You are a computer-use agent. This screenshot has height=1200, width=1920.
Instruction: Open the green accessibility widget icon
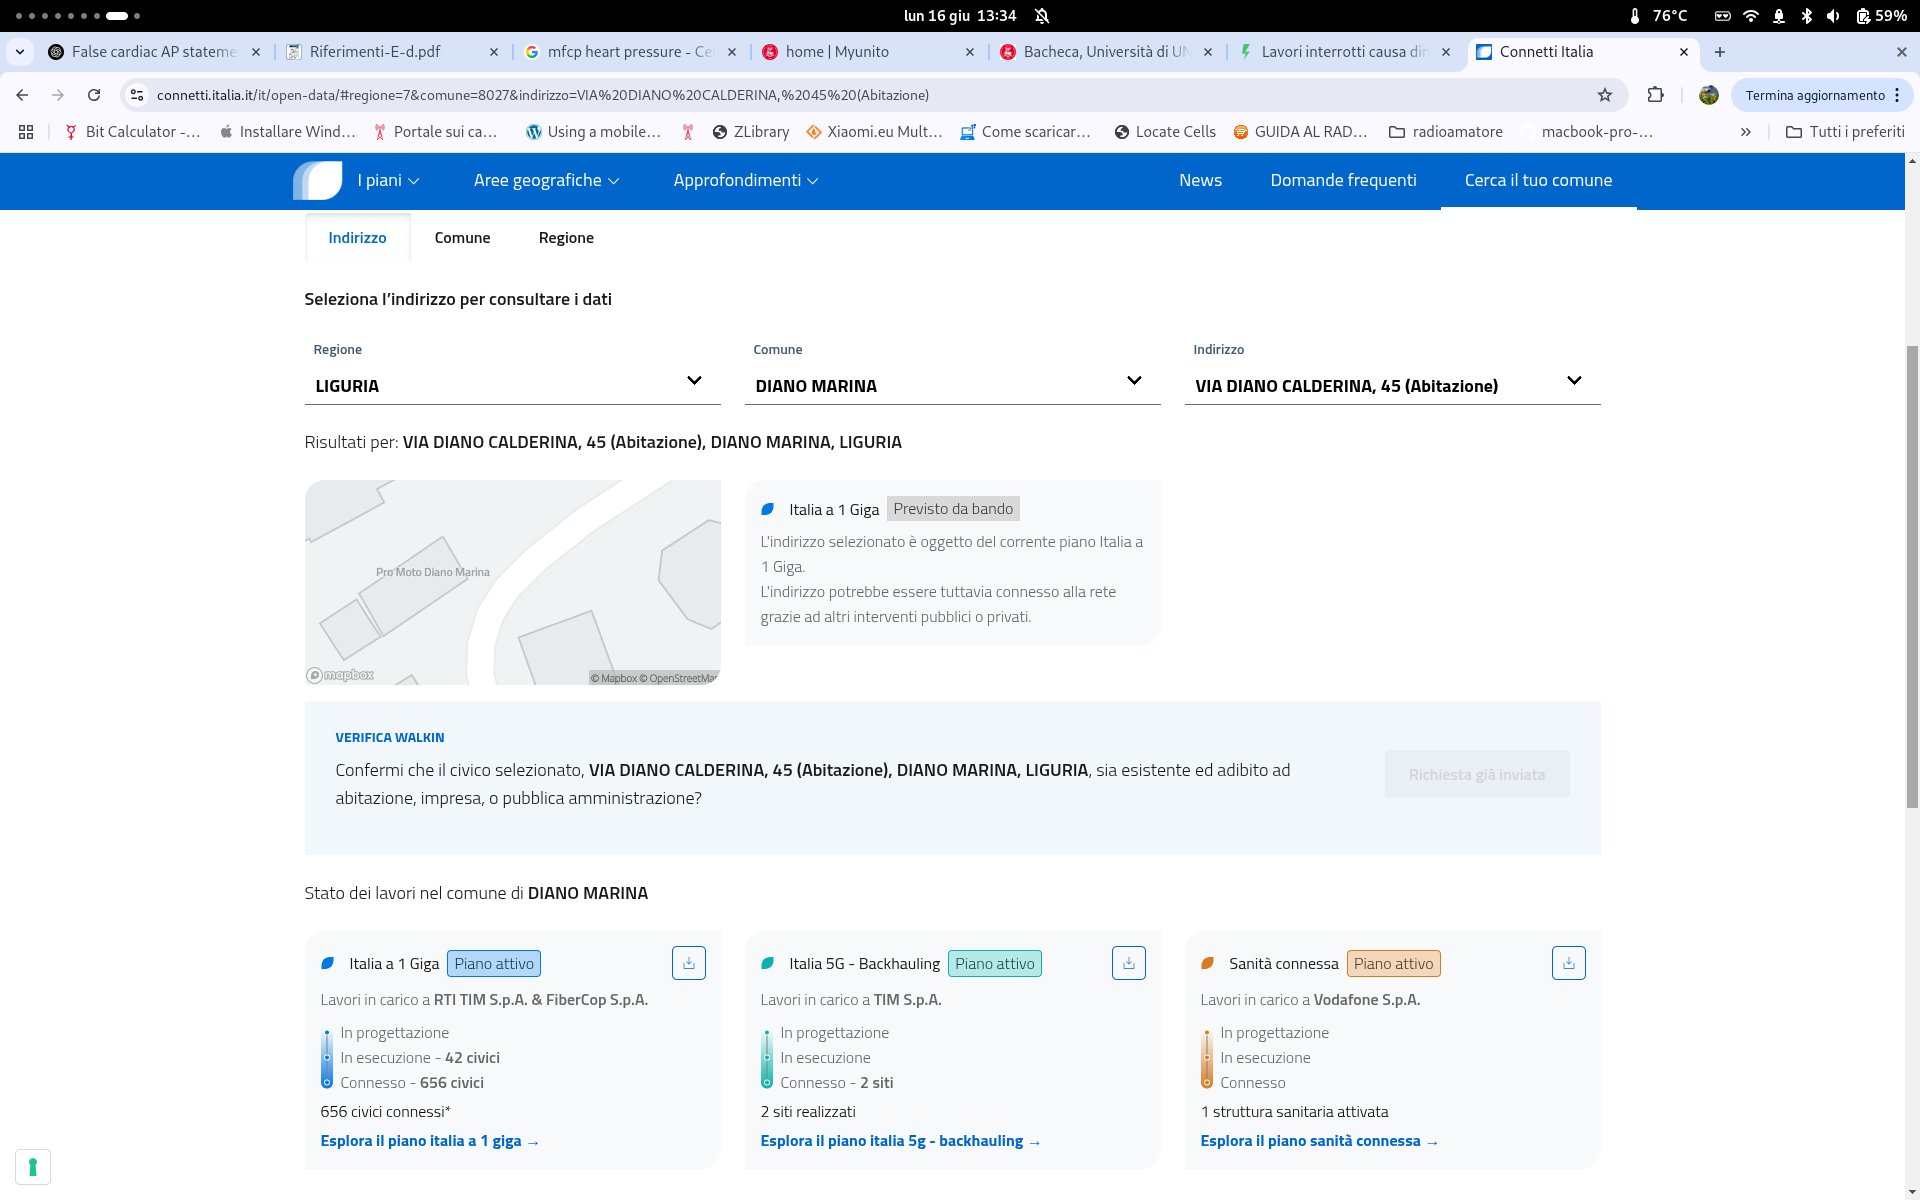(x=33, y=1166)
